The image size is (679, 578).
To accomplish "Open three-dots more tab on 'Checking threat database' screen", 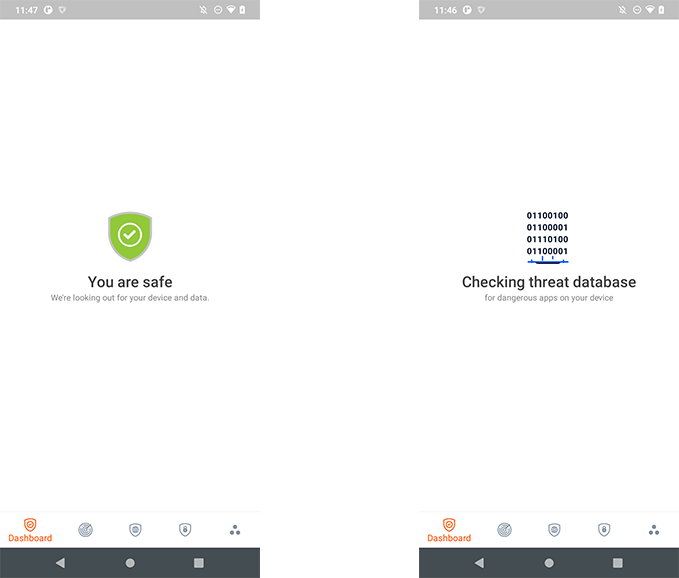I will tap(654, 530).
